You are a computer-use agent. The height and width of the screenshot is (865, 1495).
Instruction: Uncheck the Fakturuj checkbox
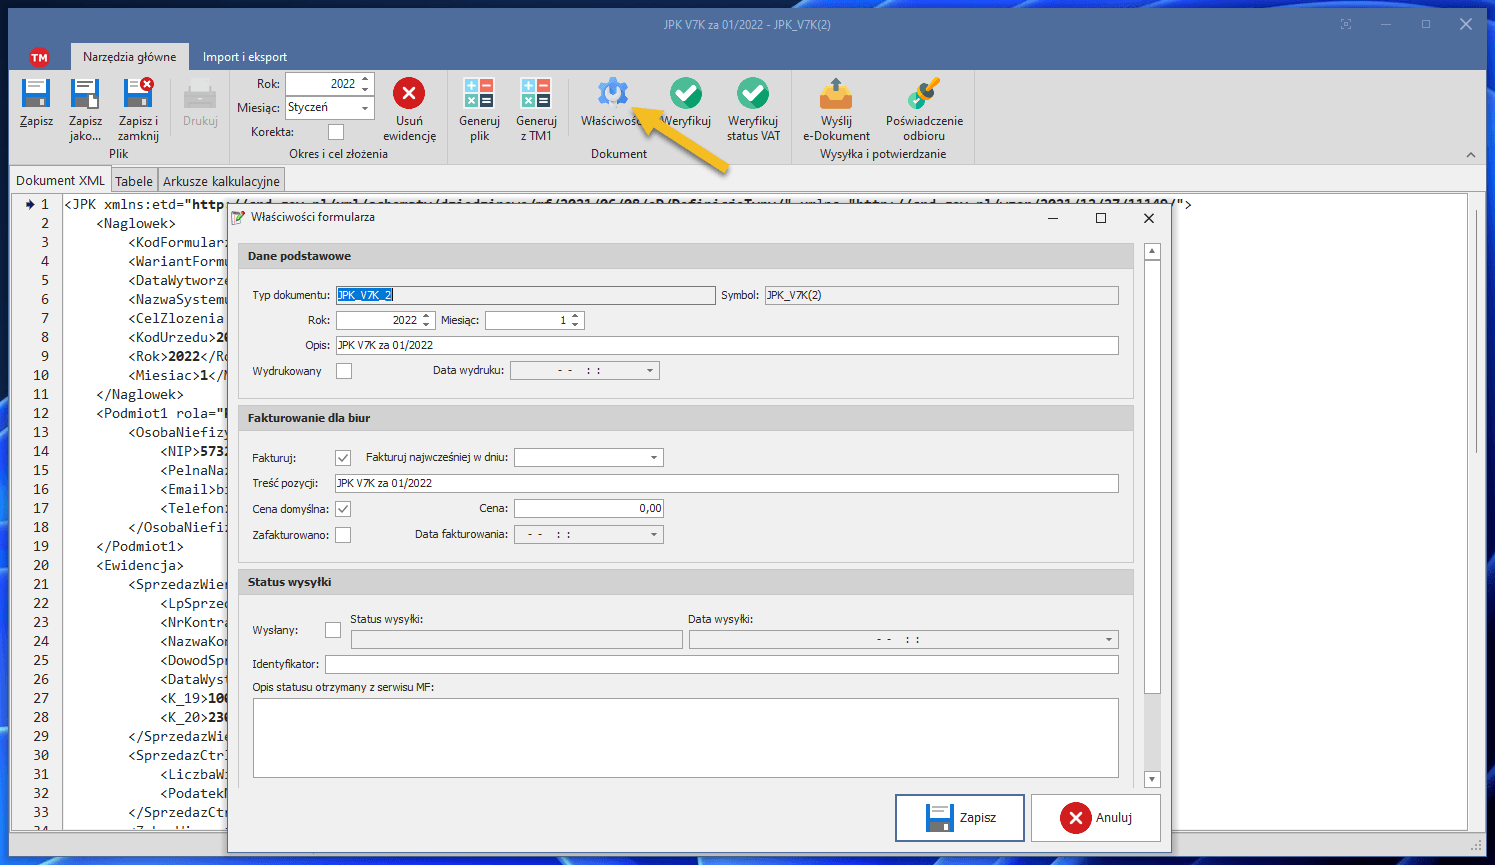[343, 458]
